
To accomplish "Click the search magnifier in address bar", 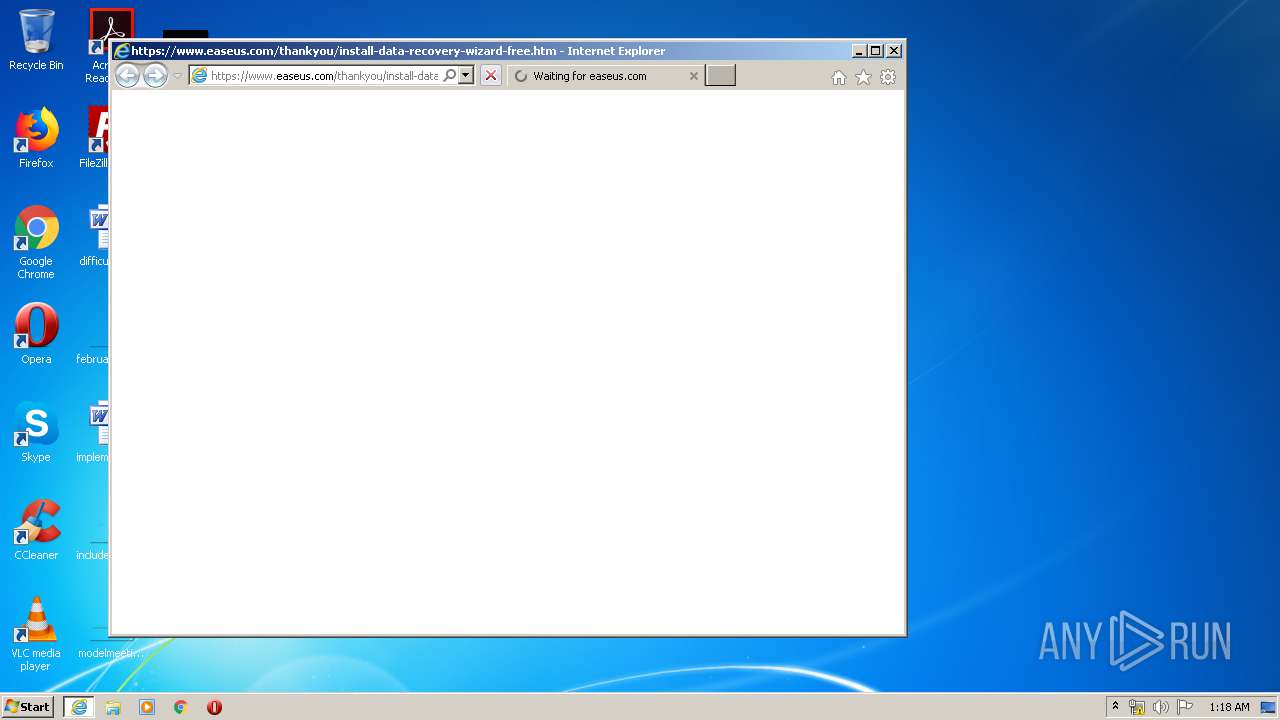I will 450,76.
